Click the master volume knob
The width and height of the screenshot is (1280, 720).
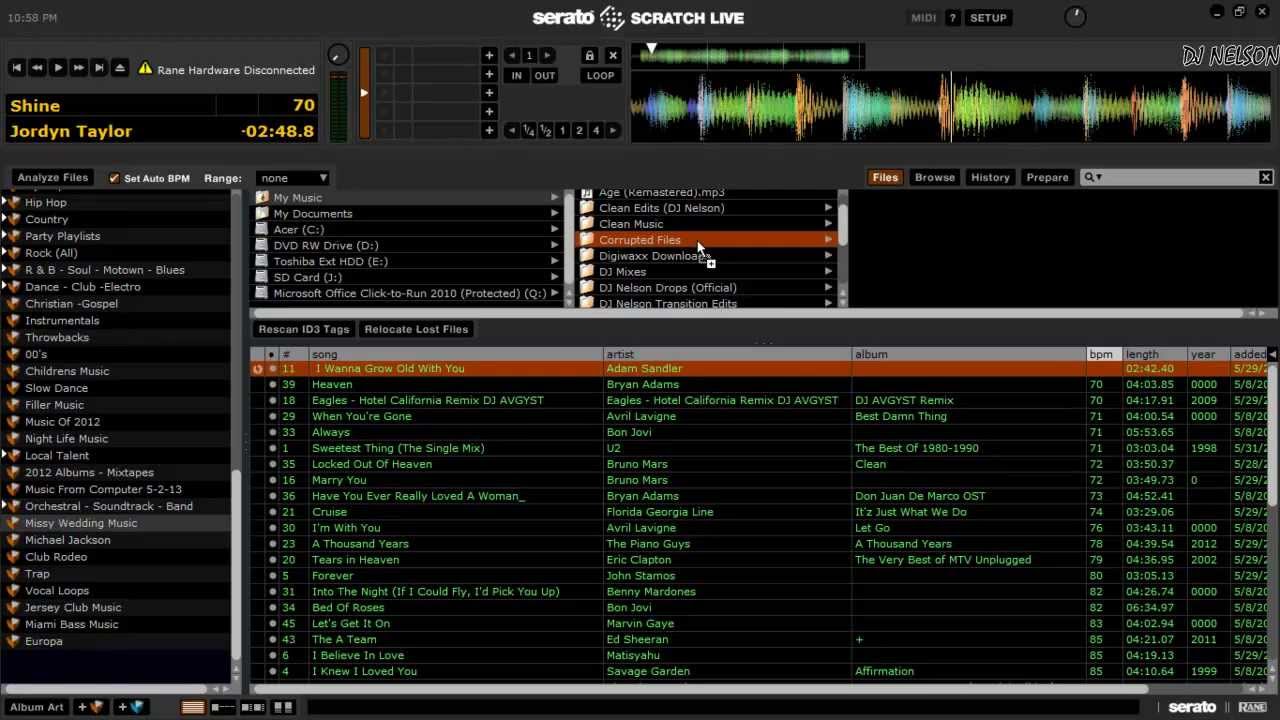1075,17
